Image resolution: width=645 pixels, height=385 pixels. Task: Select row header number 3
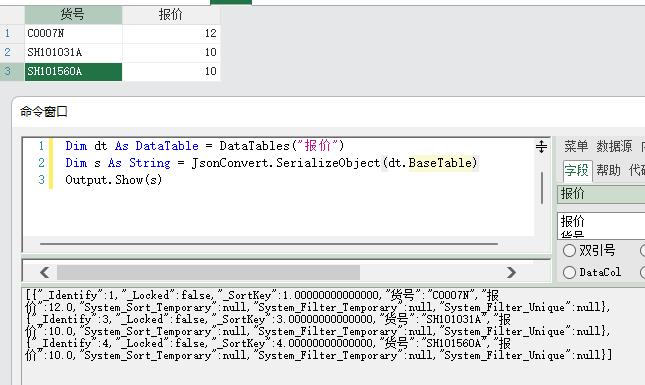click(12, 72)
